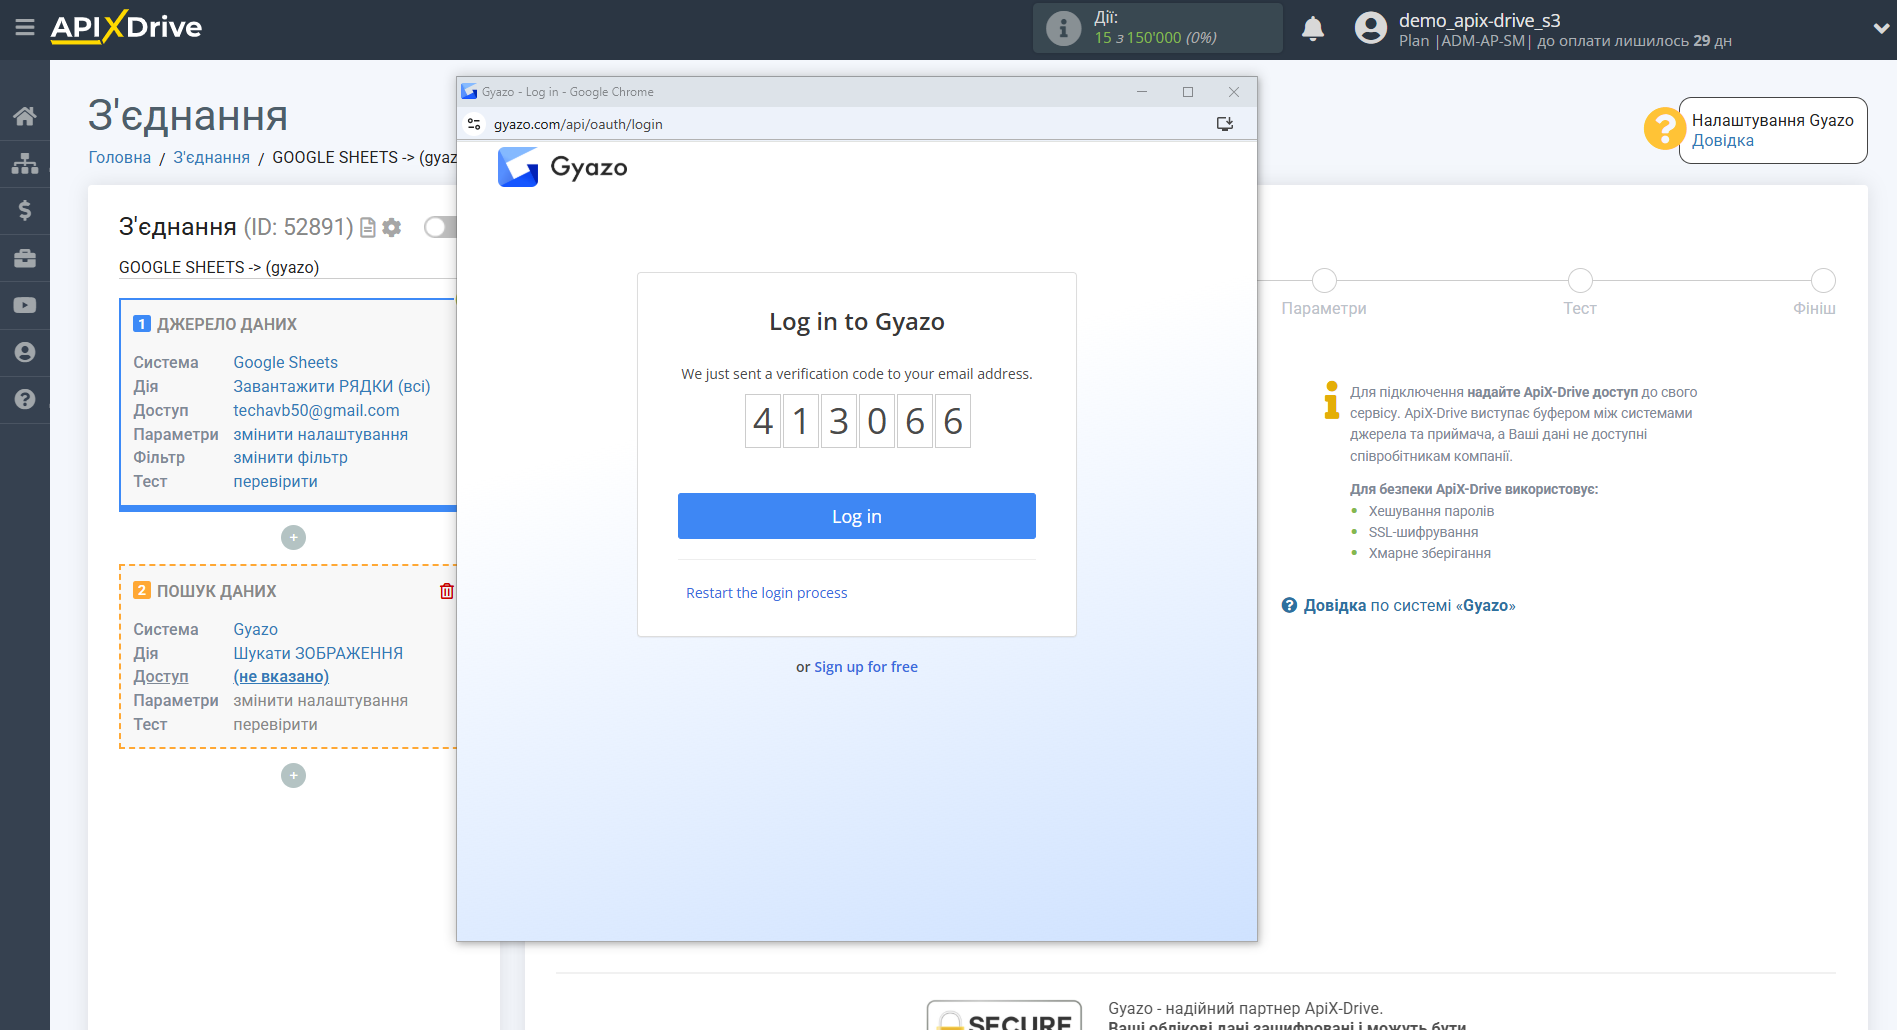
Task: Open the connections chart icon in sidebar
Action: point(25,162)
